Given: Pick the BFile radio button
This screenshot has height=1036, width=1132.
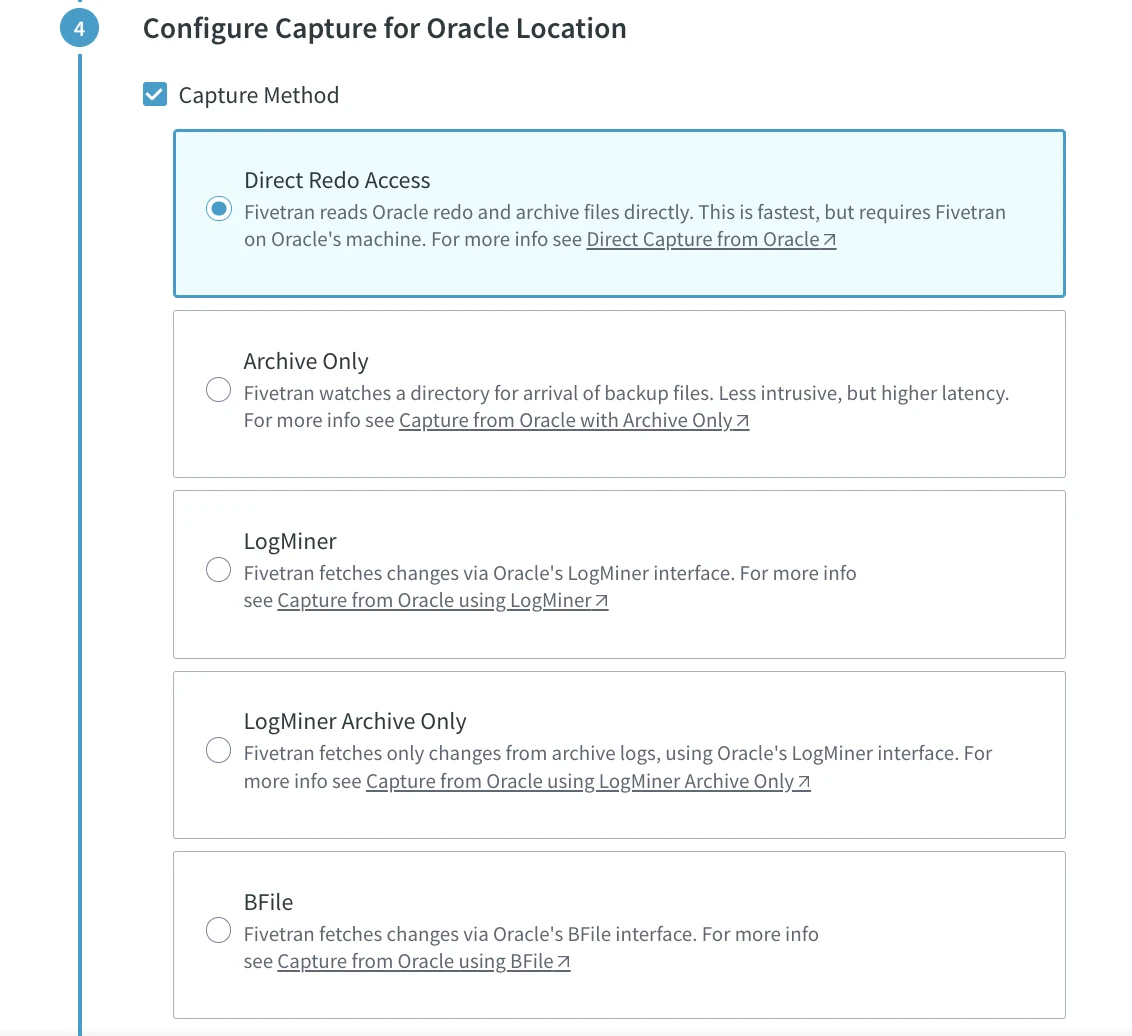Looking at the screenshot, I should point(218,931).
